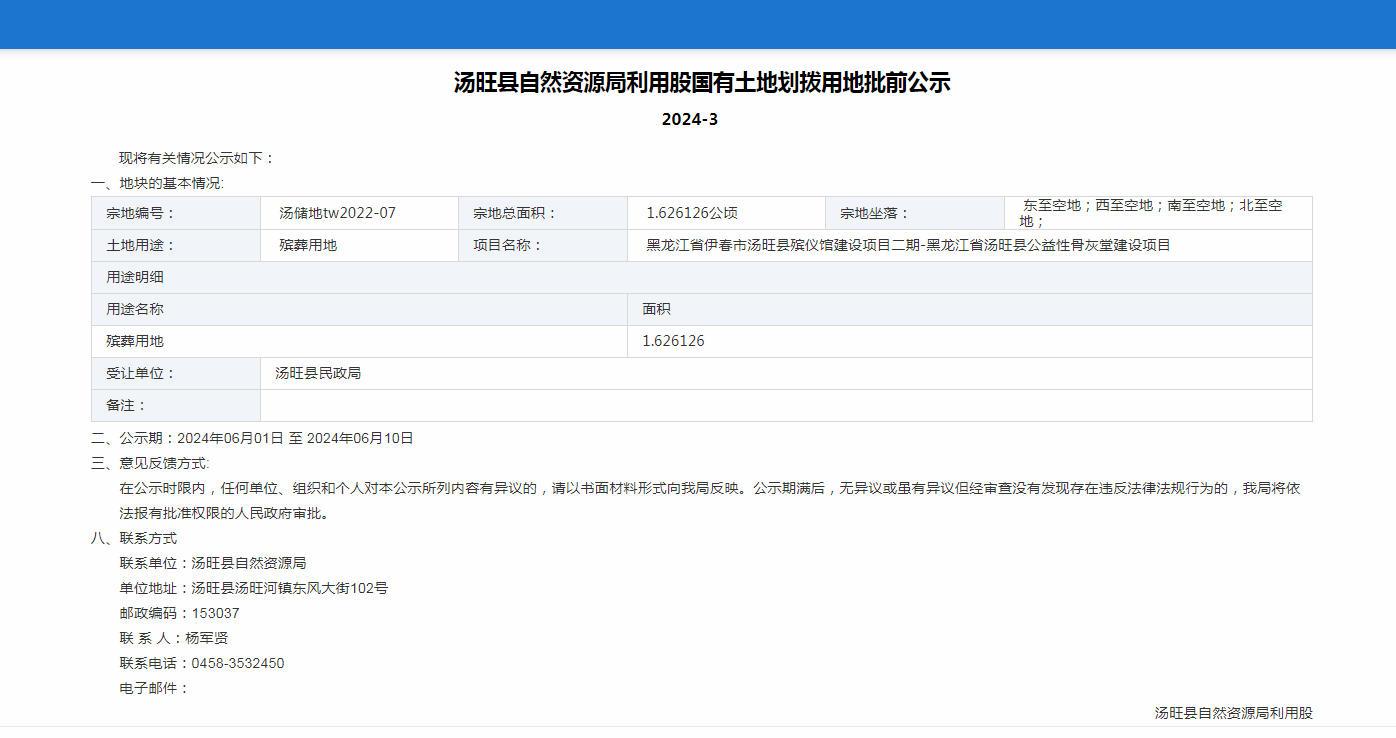Viewport: 1396px width, 738px height.
Task: Select the value 汤旺县民政局
Action: point(318,373)
